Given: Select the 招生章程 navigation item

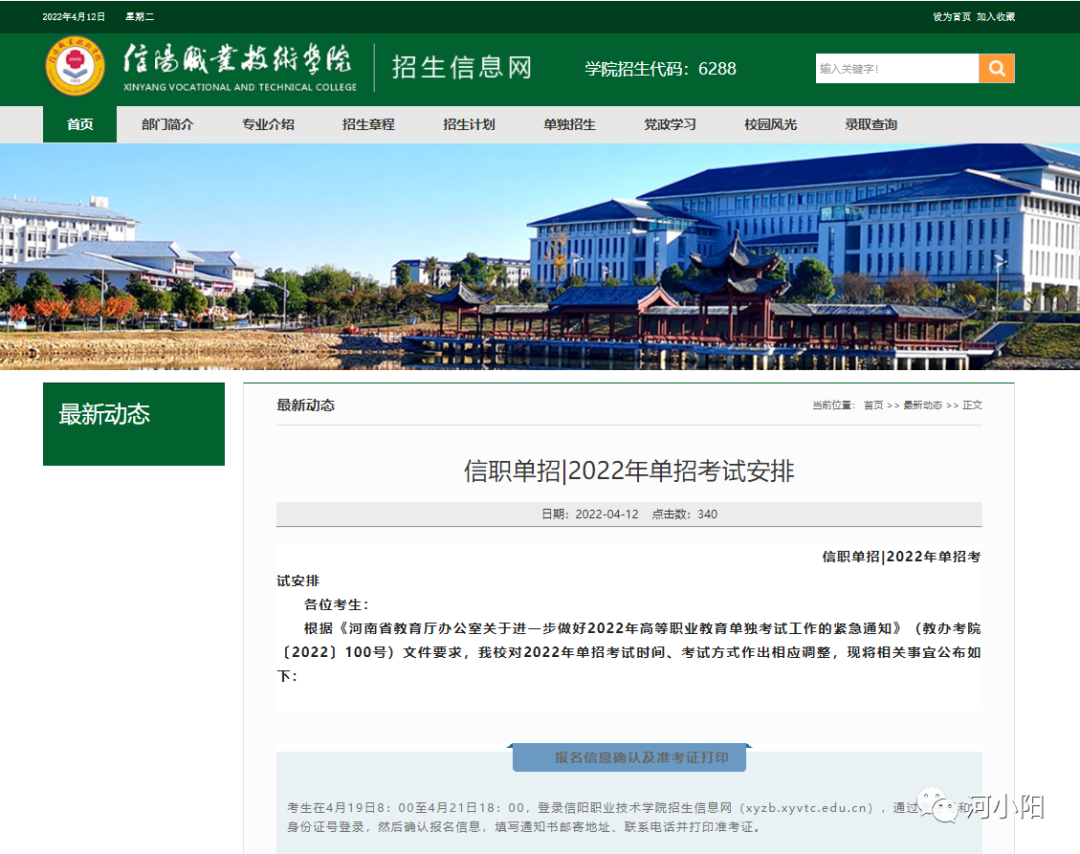Looking at the screenshot, I should (368, 125).
